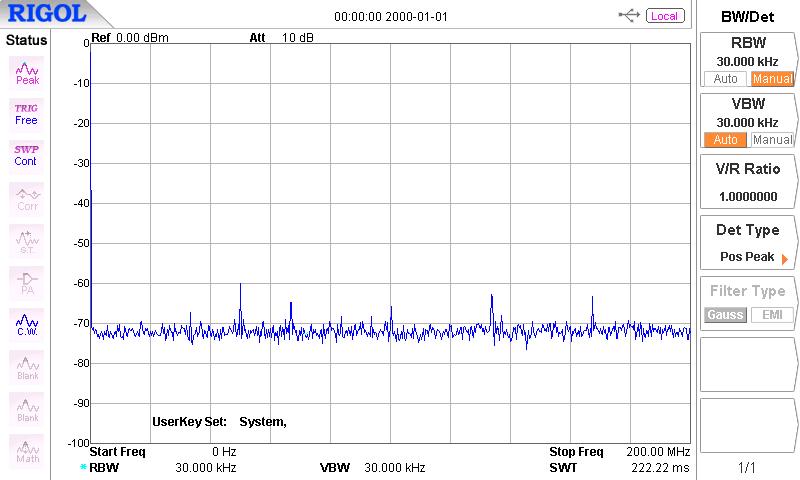Click the Stop Freq 200.00 MHz value

658,451
